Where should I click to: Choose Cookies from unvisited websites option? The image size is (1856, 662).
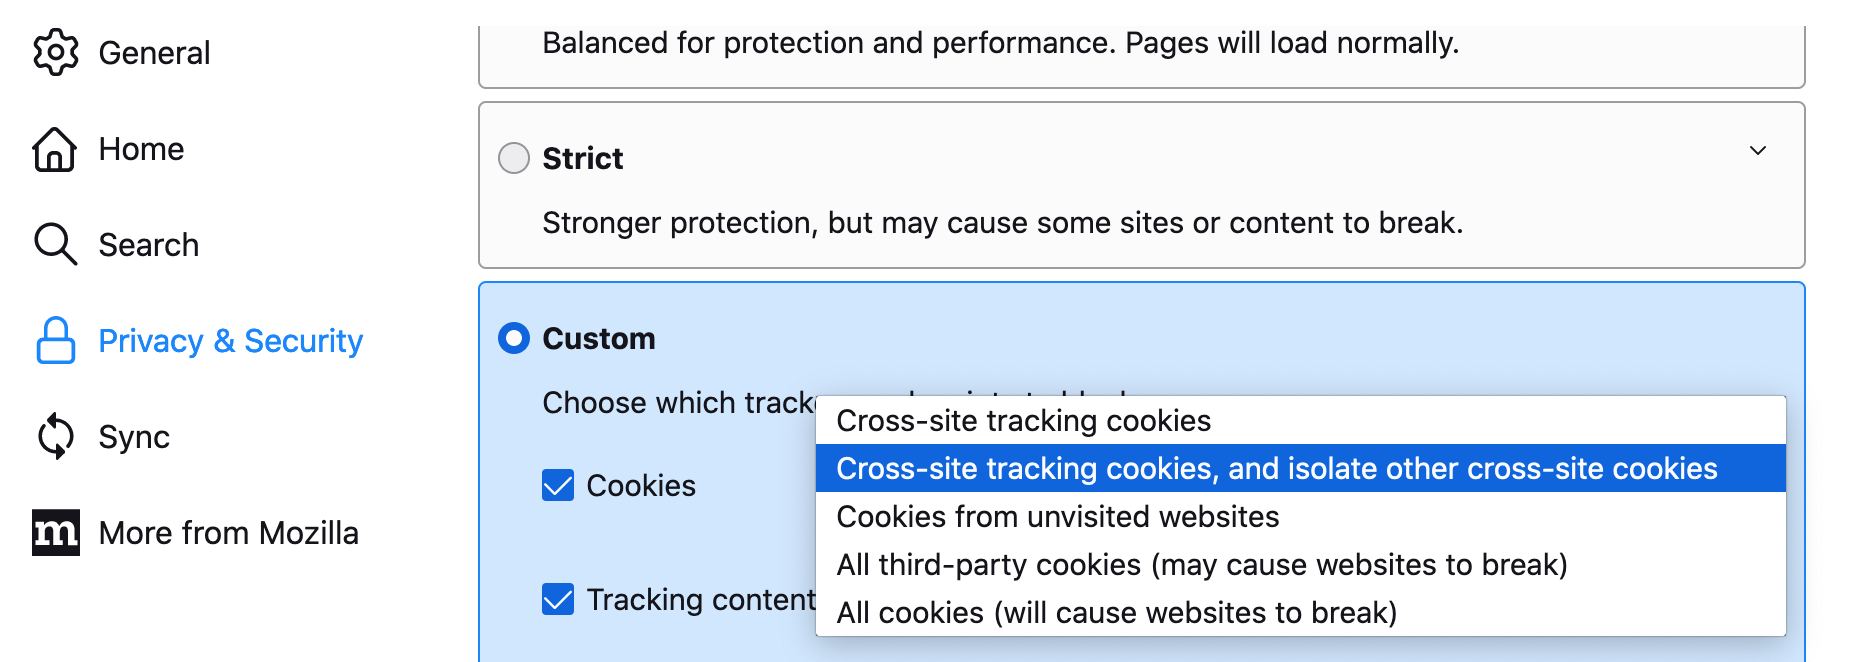pyautogui.click(x=1057, y=516)
